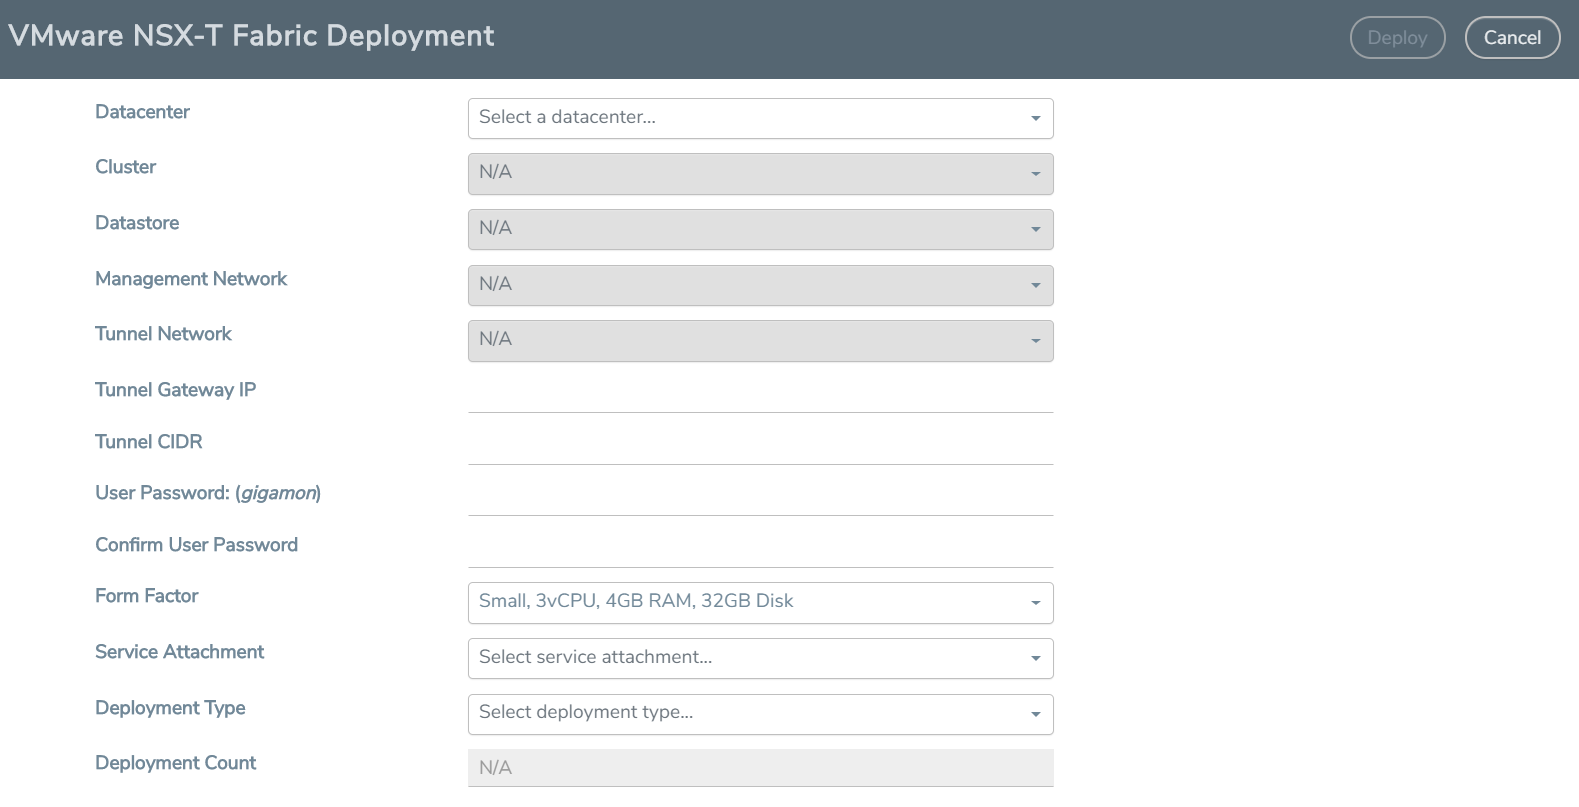Click the 'Service Attachment' label
Image resolution: width=1579 pixels, height=807 pixels.
[179, 652]
